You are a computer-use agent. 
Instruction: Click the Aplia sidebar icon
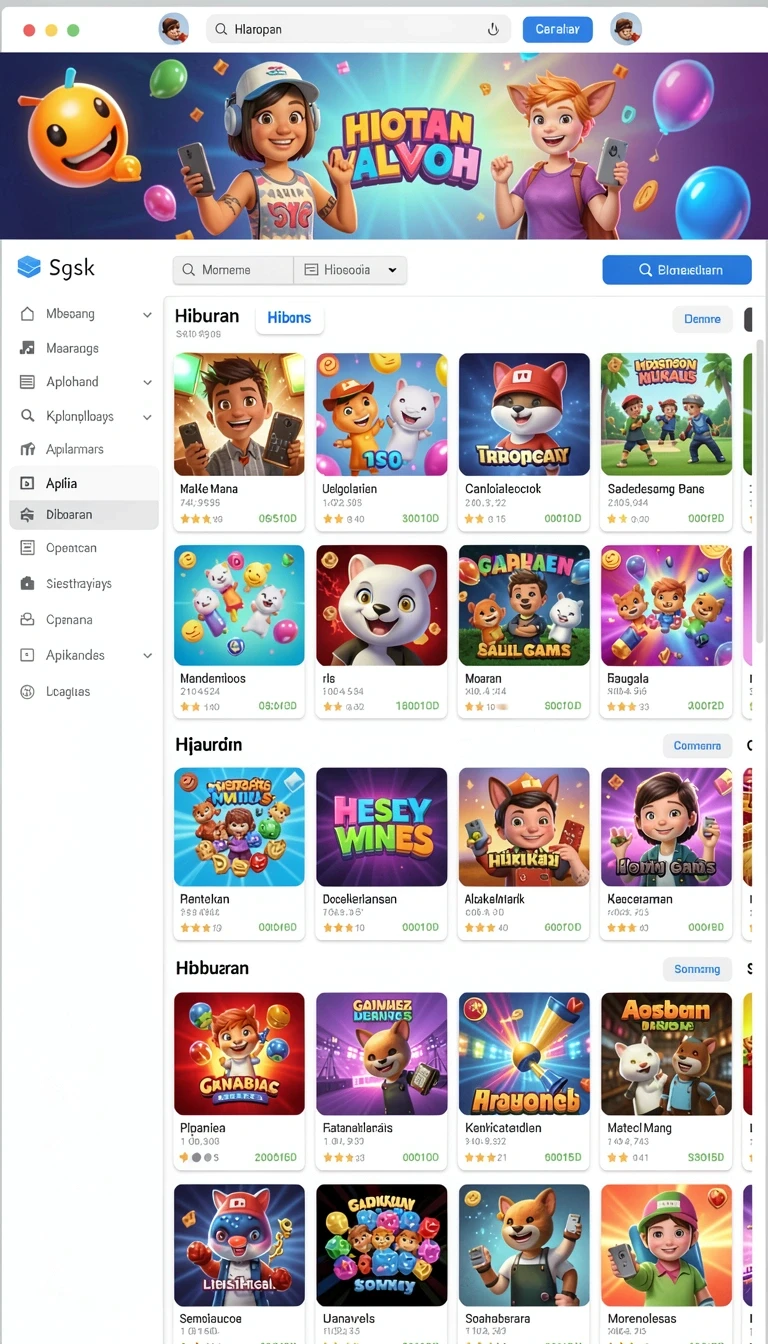tap(28, 483)
